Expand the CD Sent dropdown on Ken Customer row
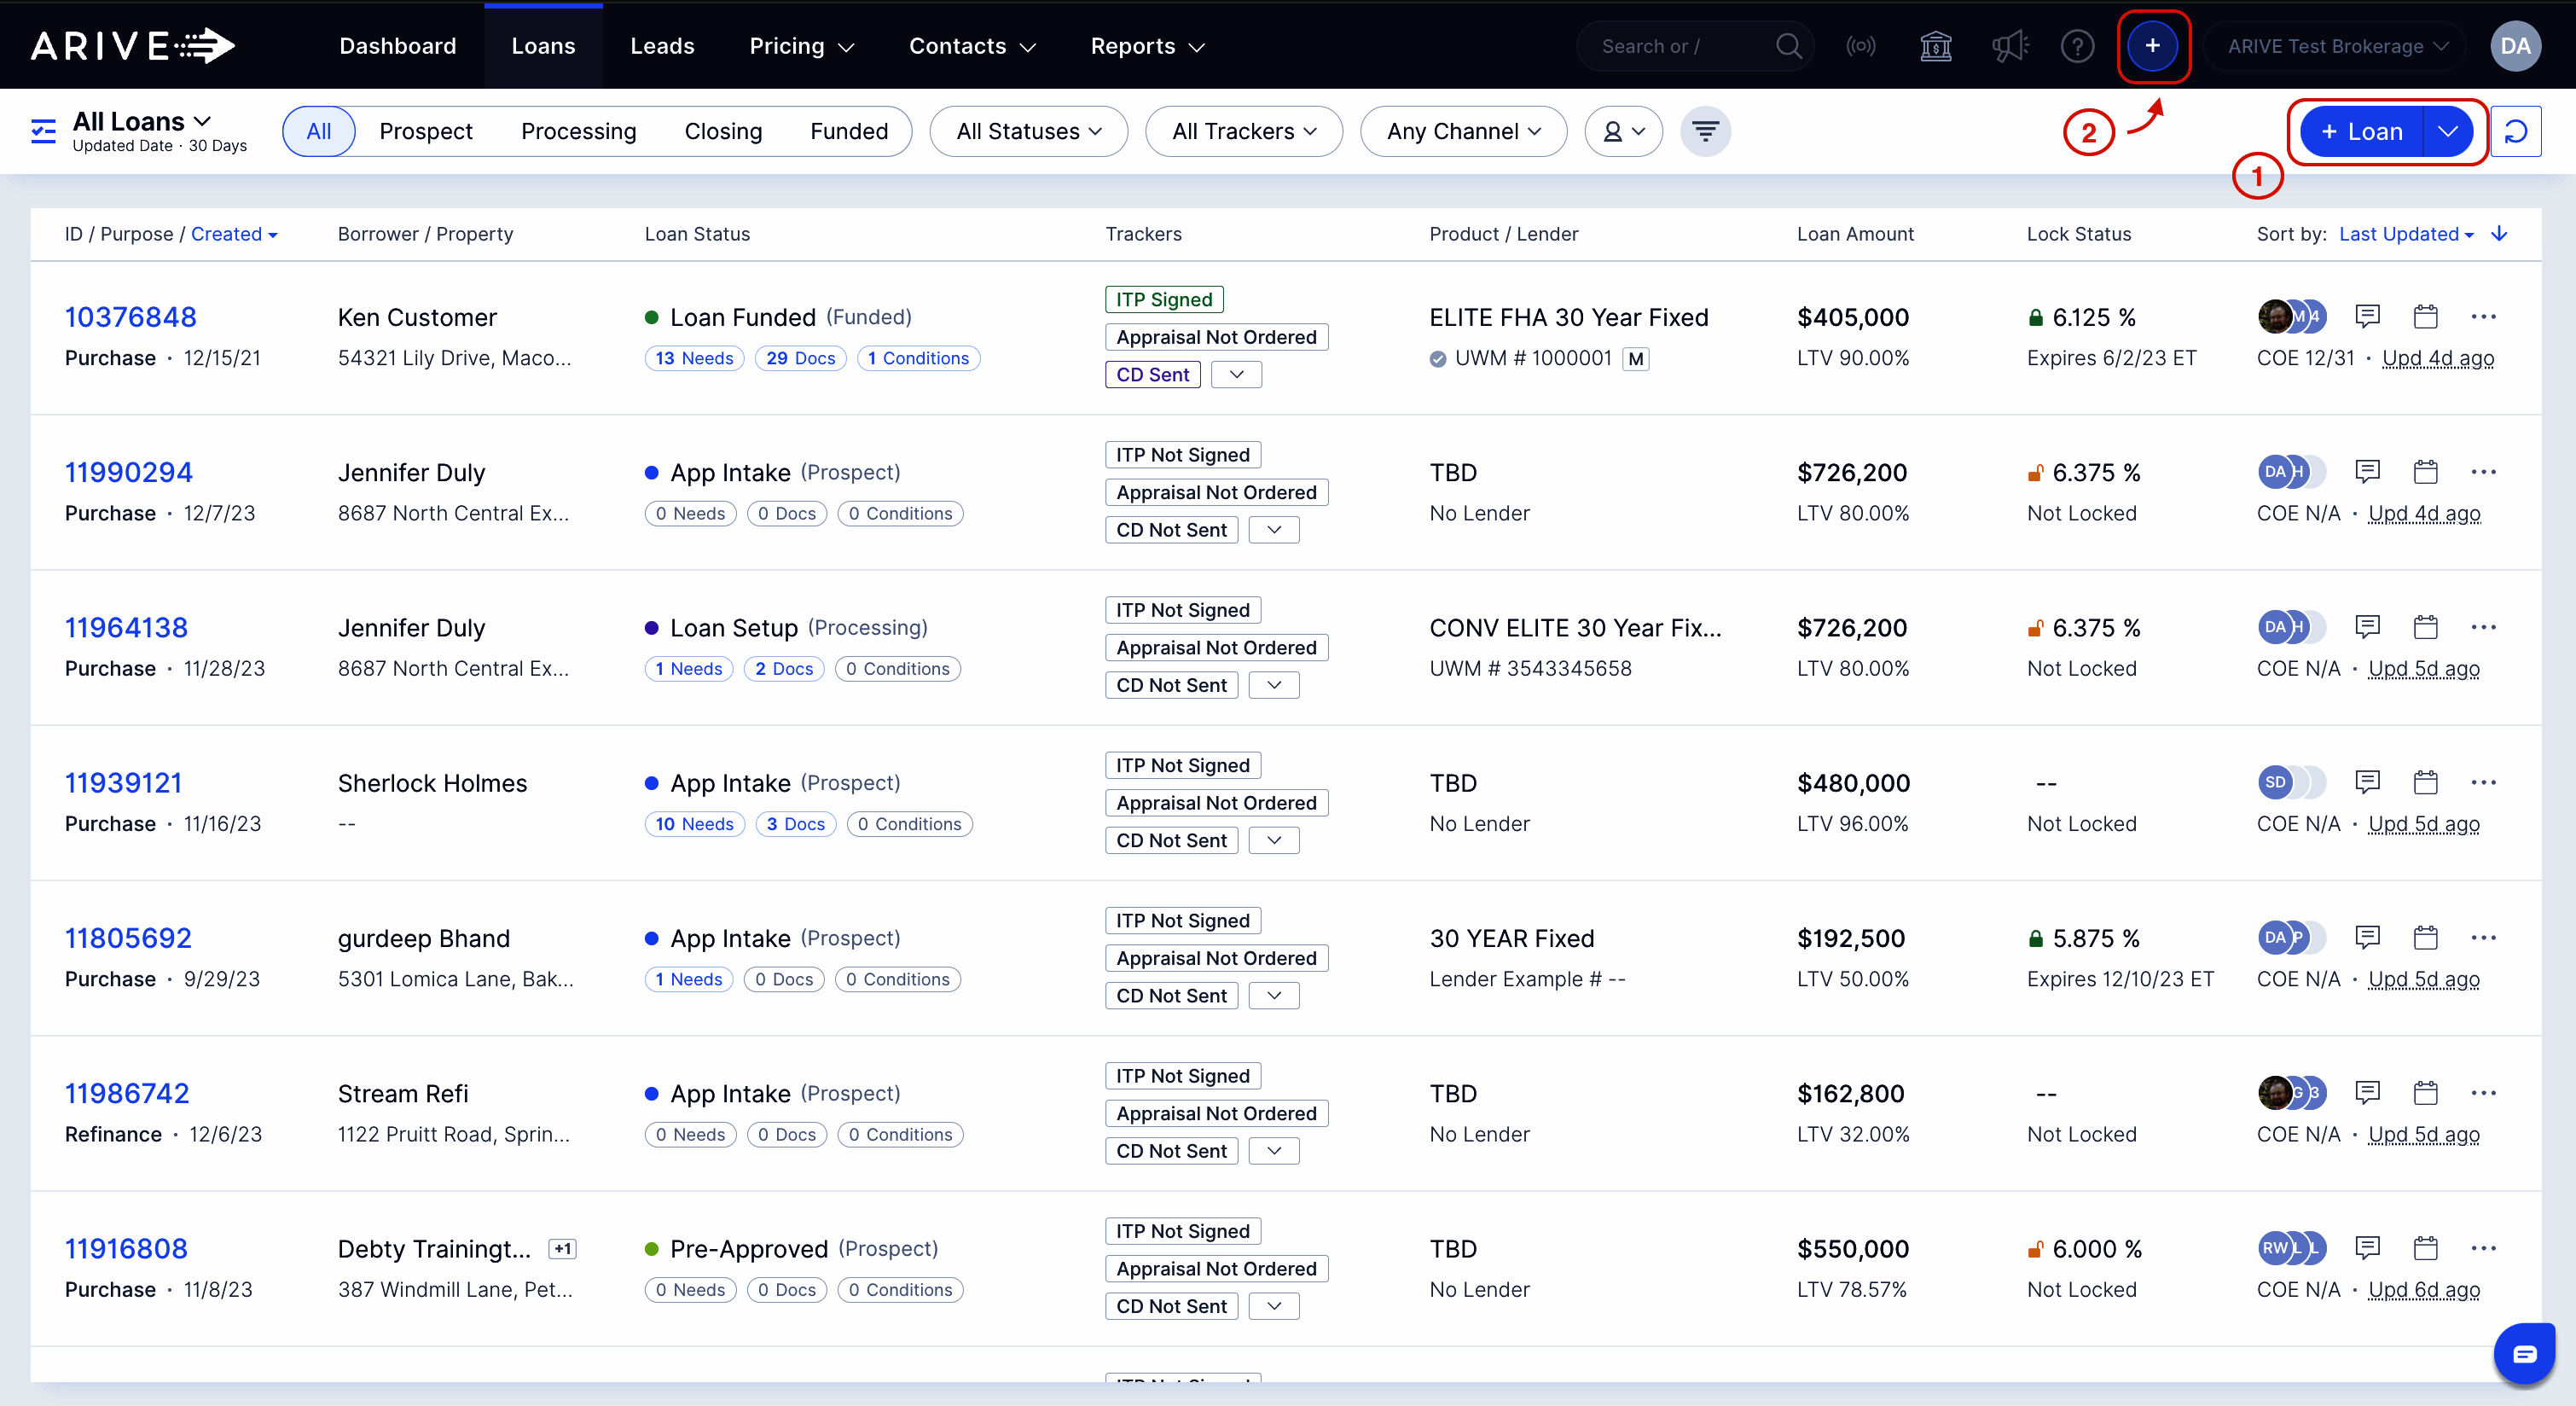This screenshot has width=2576, height=1406. (1236, 374)
